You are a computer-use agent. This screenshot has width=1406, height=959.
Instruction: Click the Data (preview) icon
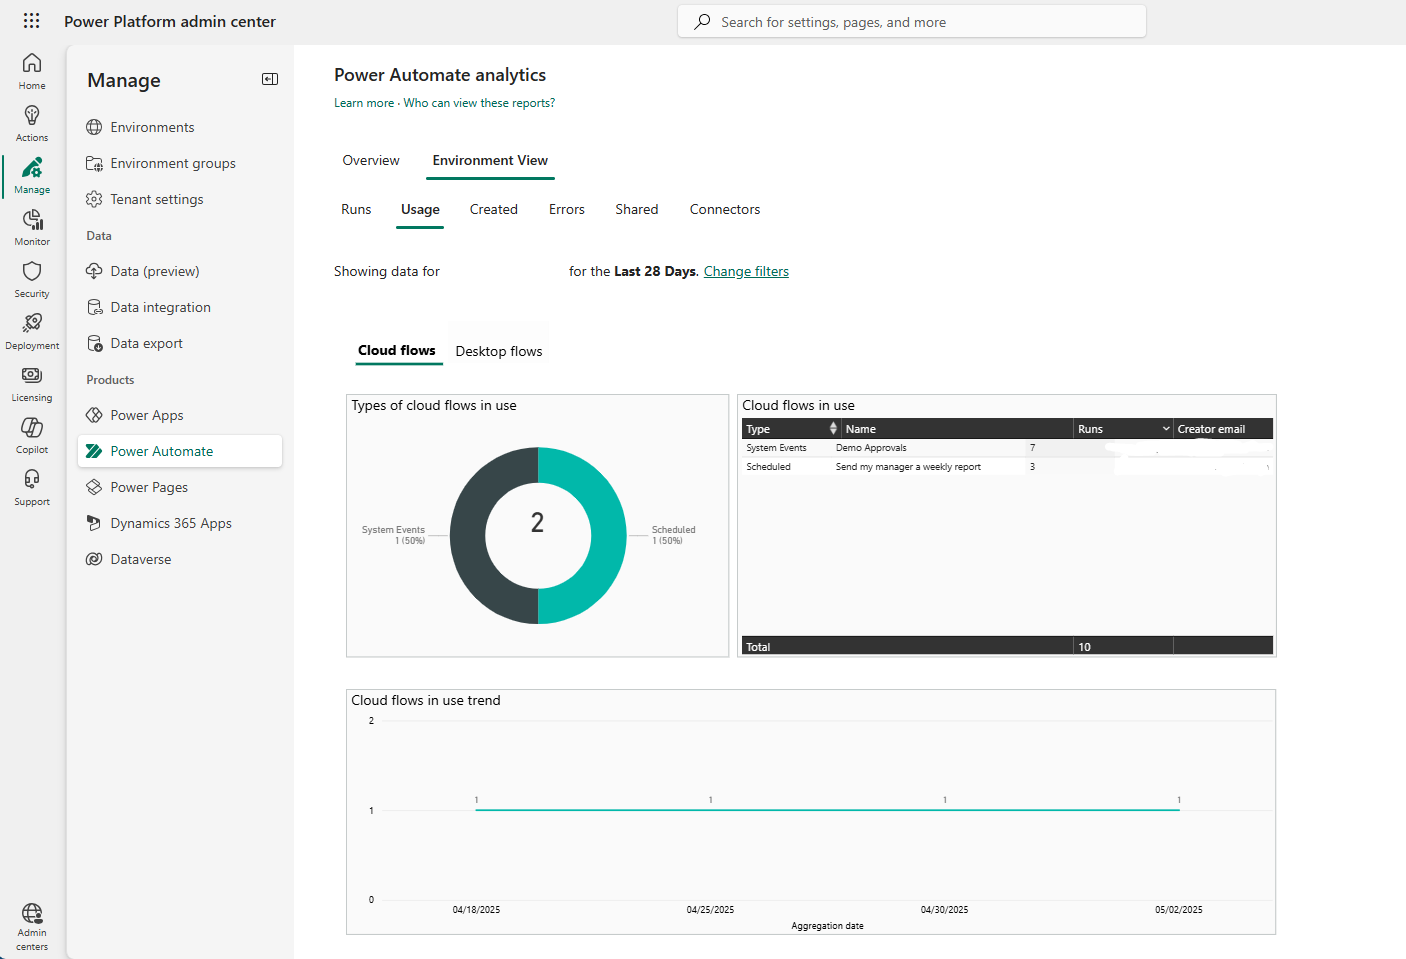coord(94,271)
